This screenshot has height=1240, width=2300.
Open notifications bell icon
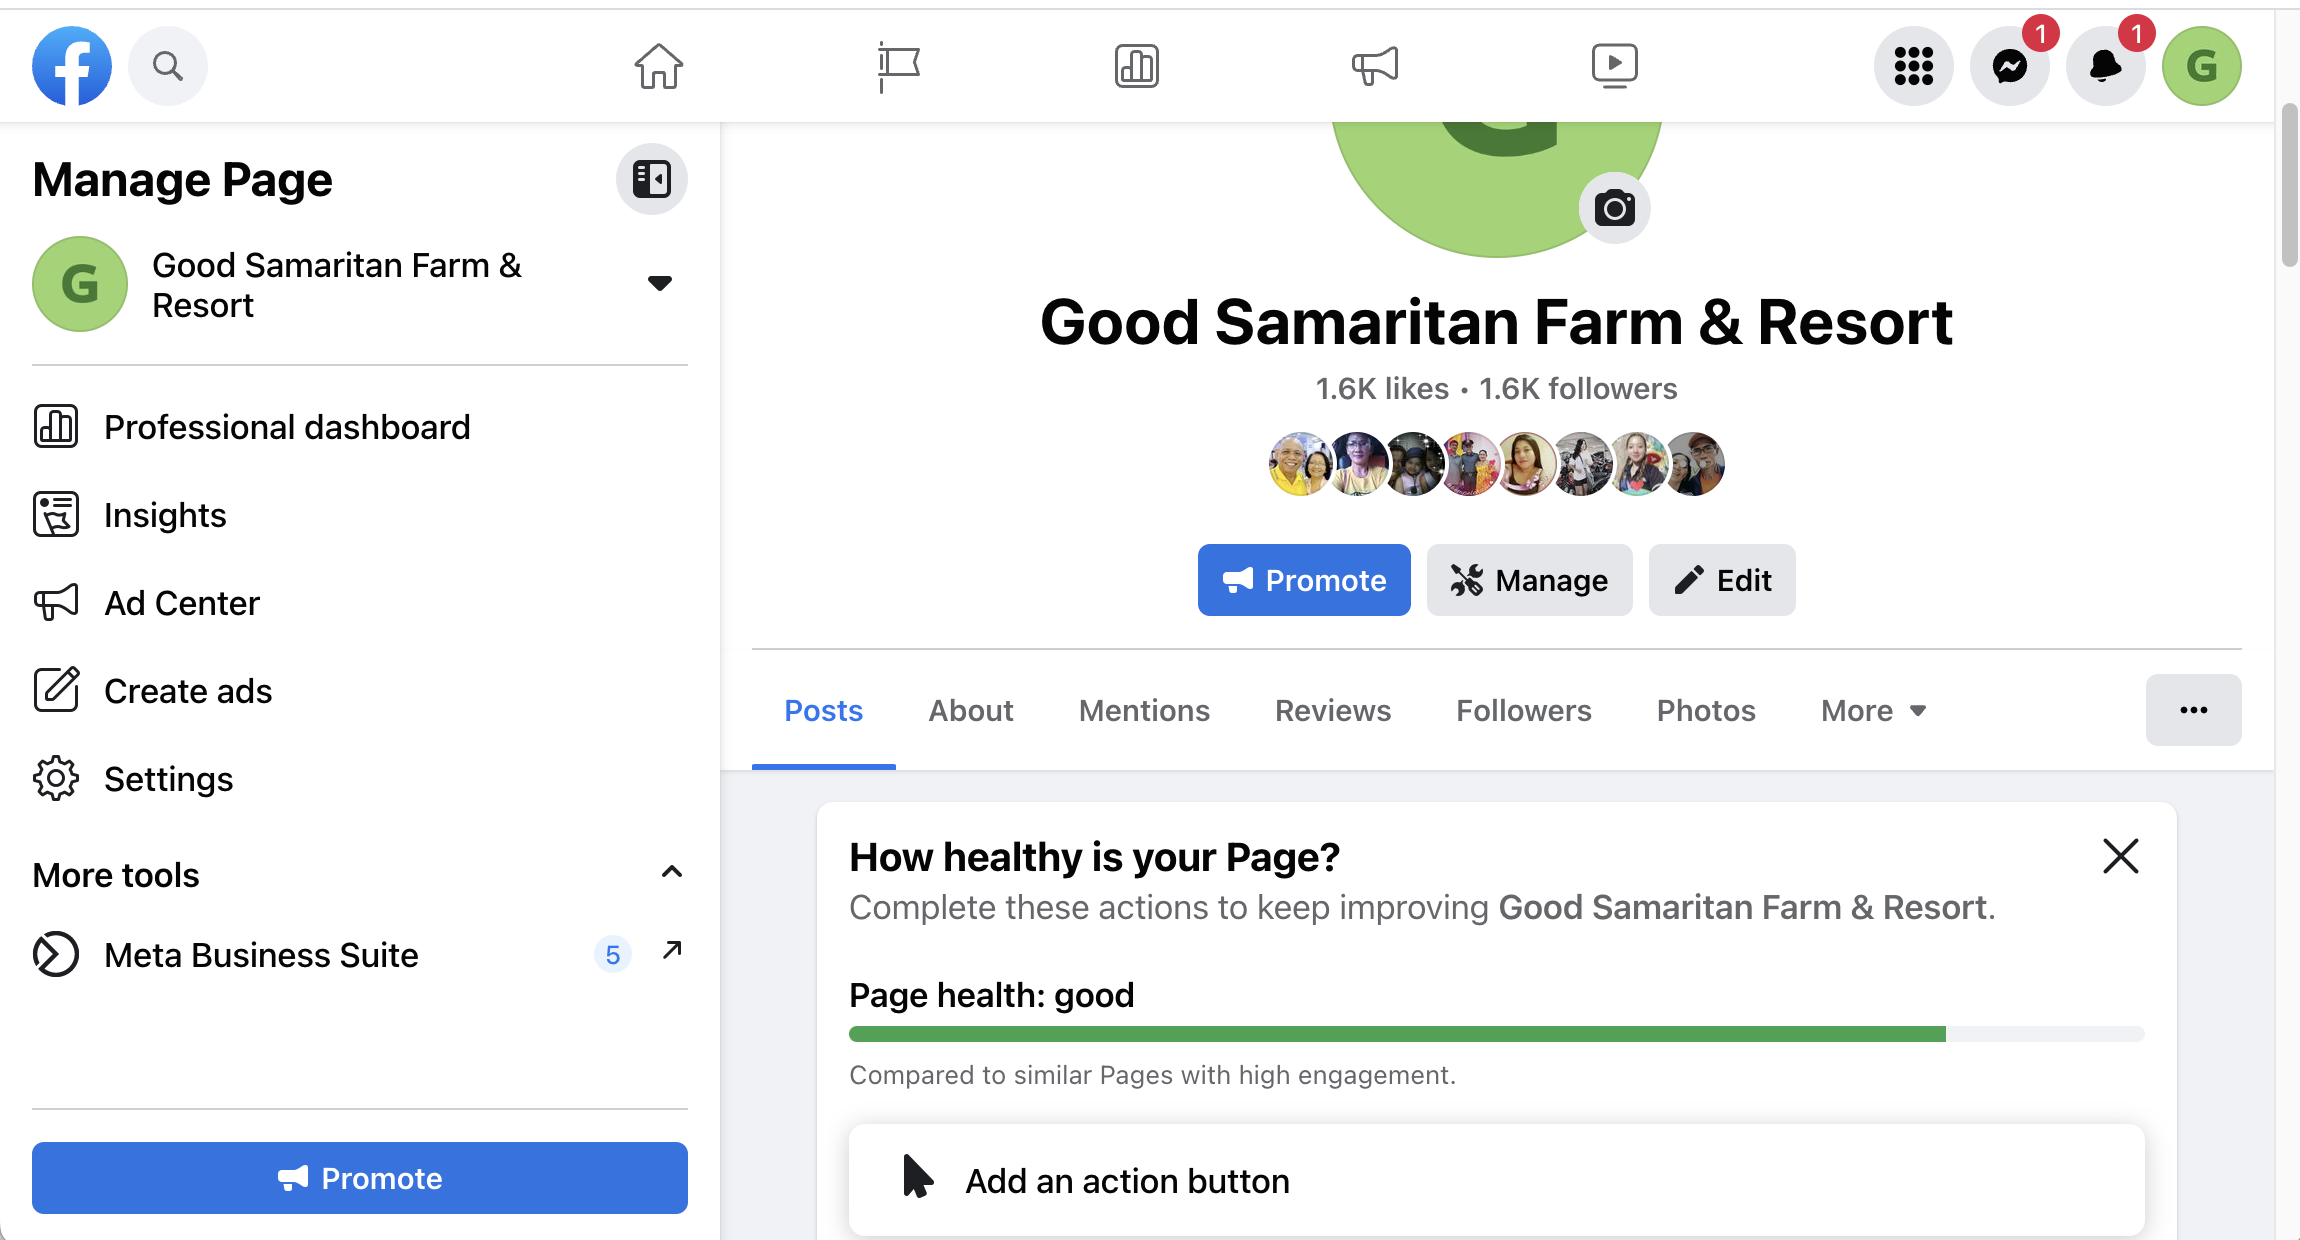pyautogui.click(x=2105, y=66)
